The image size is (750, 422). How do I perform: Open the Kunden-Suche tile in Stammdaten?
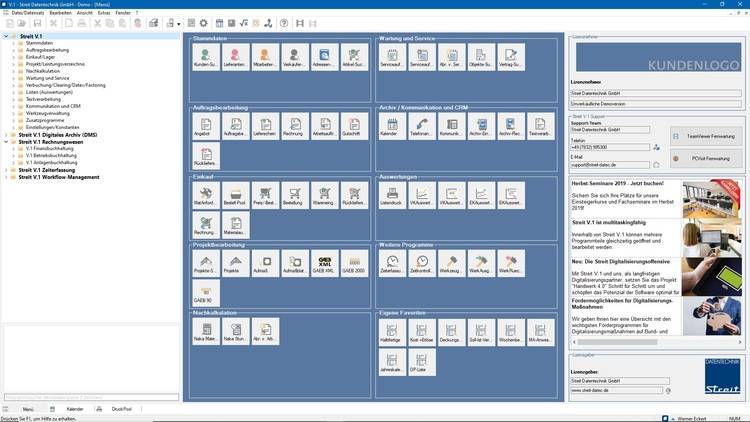tap(206, 59)
